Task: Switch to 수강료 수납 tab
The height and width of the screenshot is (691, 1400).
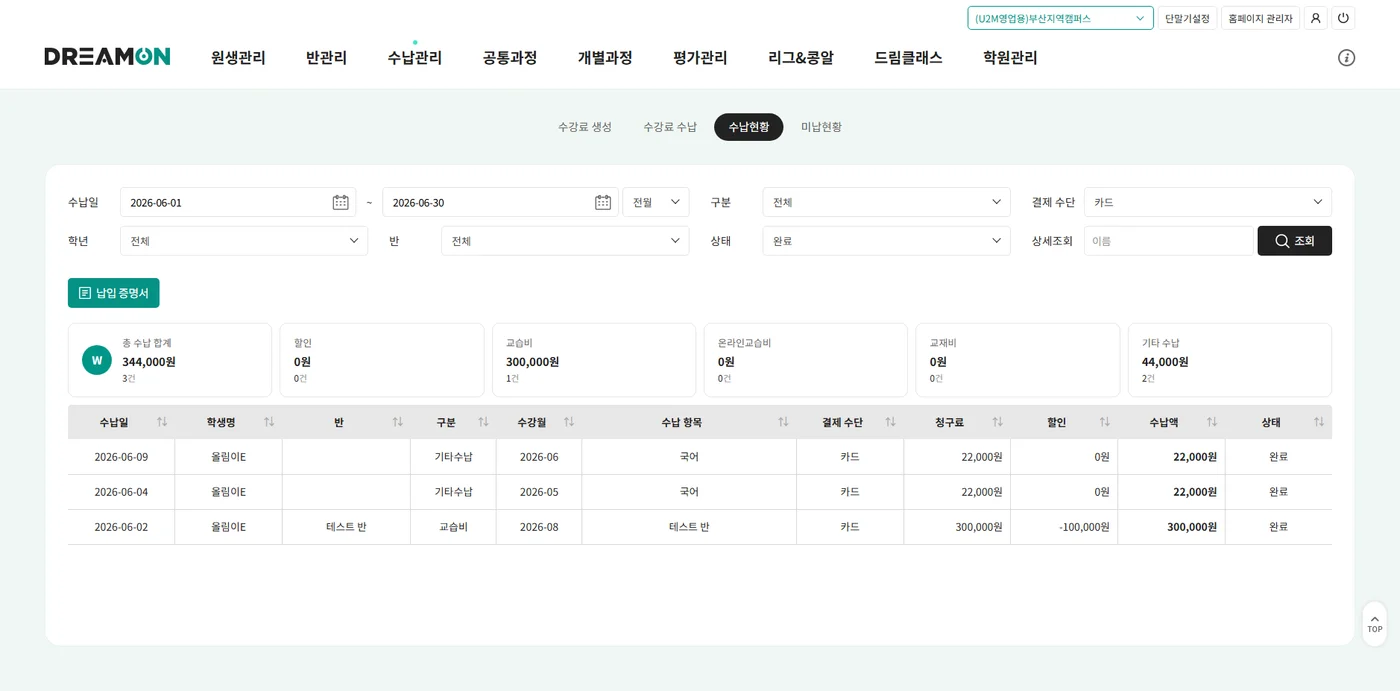Action: (x=670, y=127)
